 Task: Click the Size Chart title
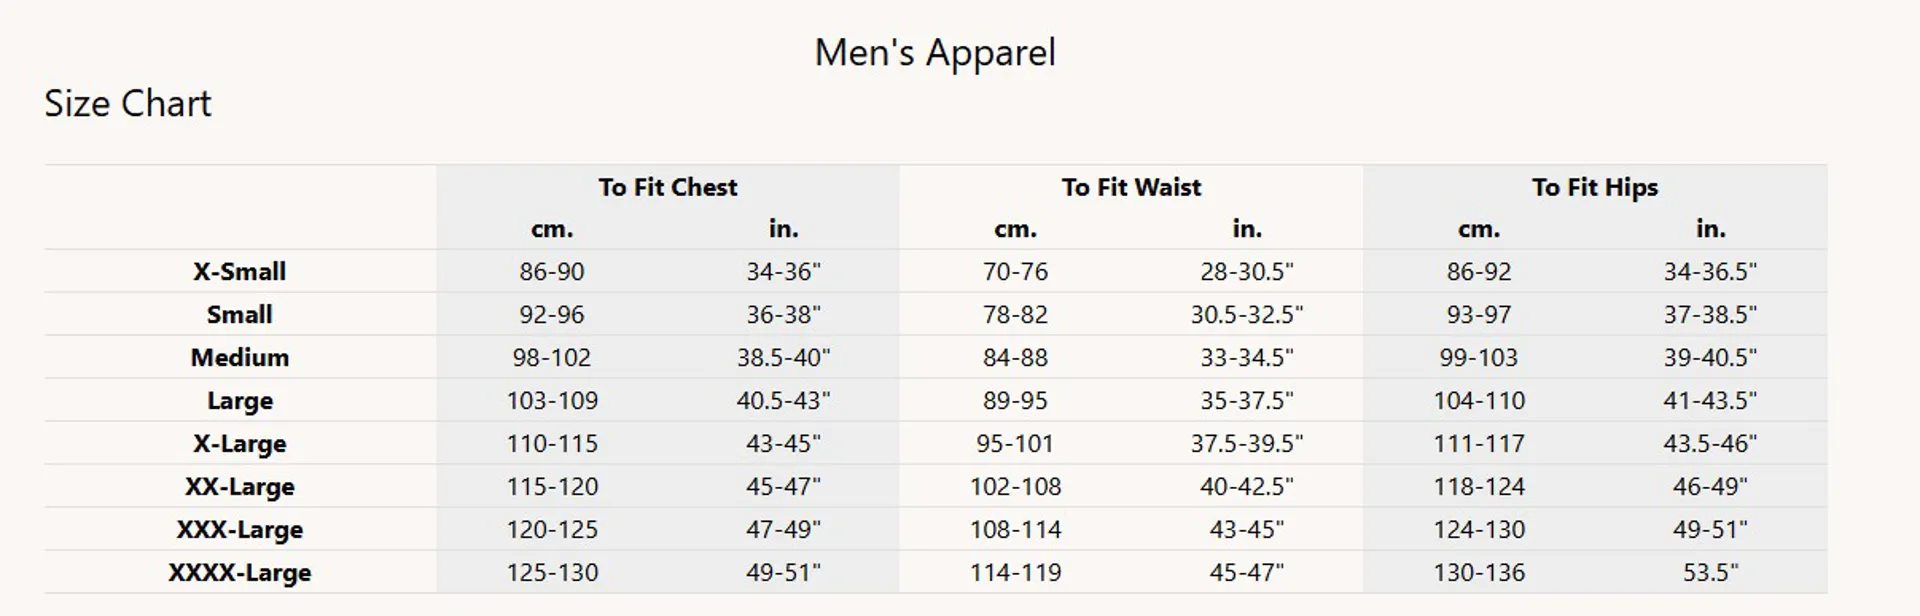coord(128,104)
